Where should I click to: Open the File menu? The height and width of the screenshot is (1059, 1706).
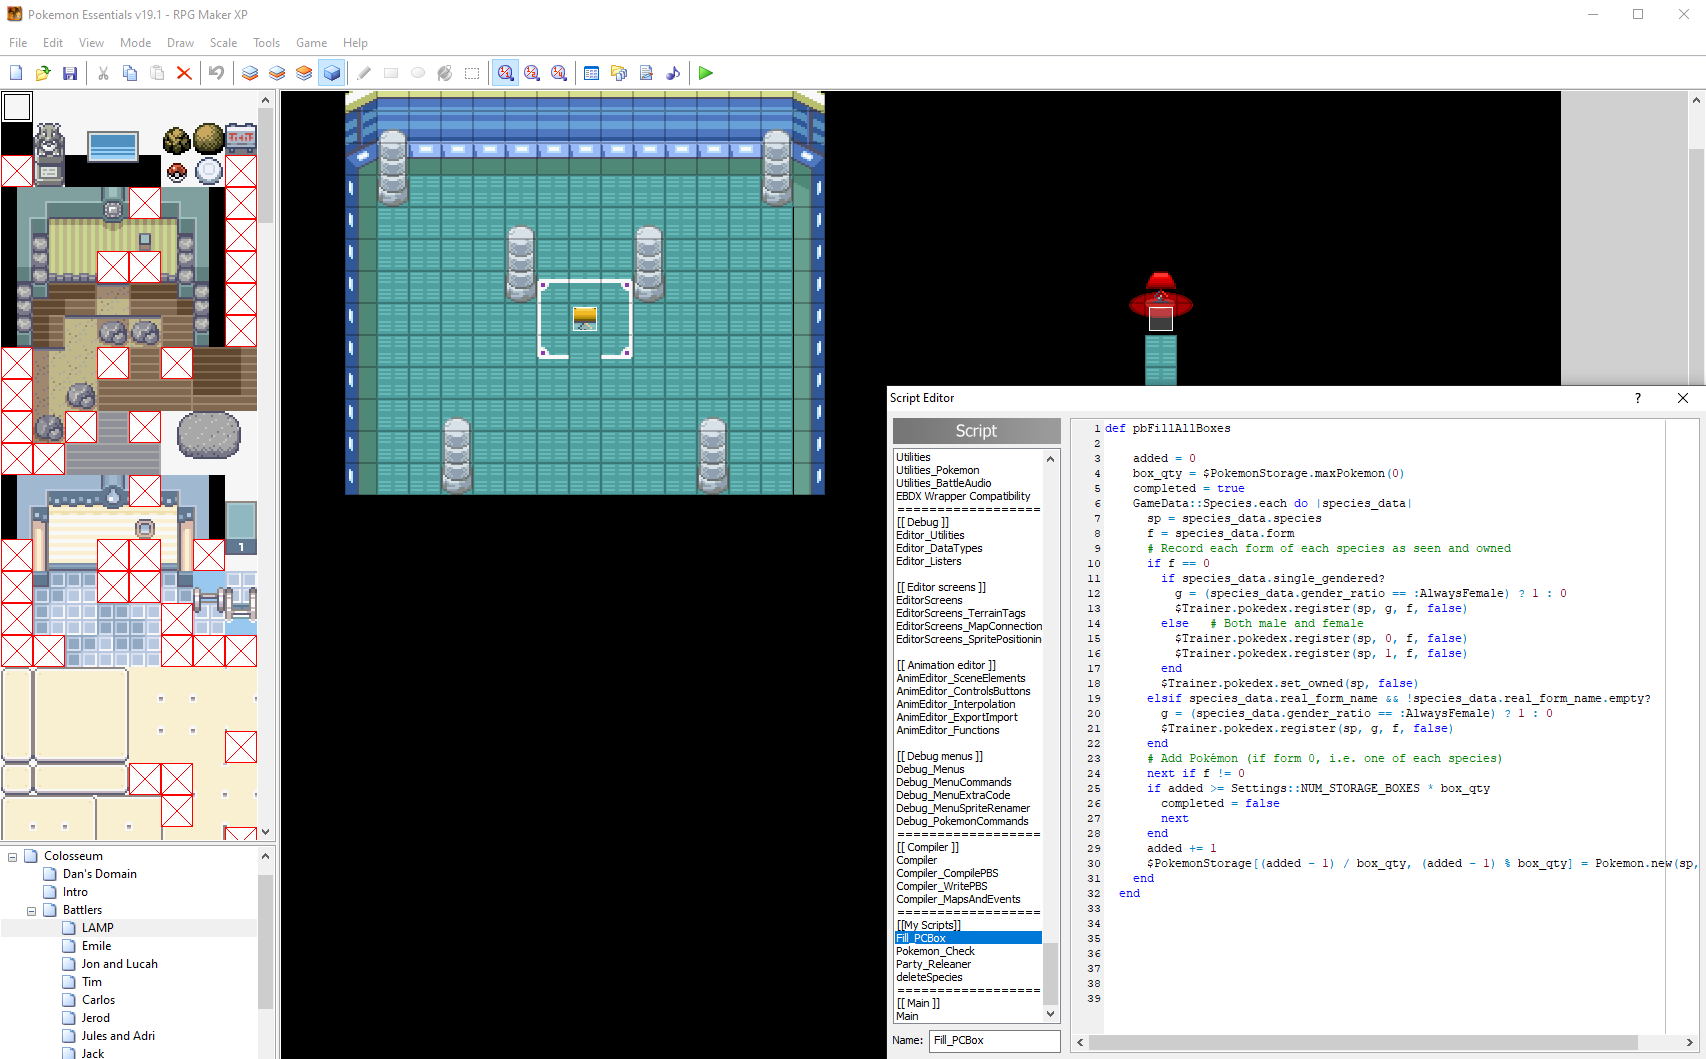(18, 43)
